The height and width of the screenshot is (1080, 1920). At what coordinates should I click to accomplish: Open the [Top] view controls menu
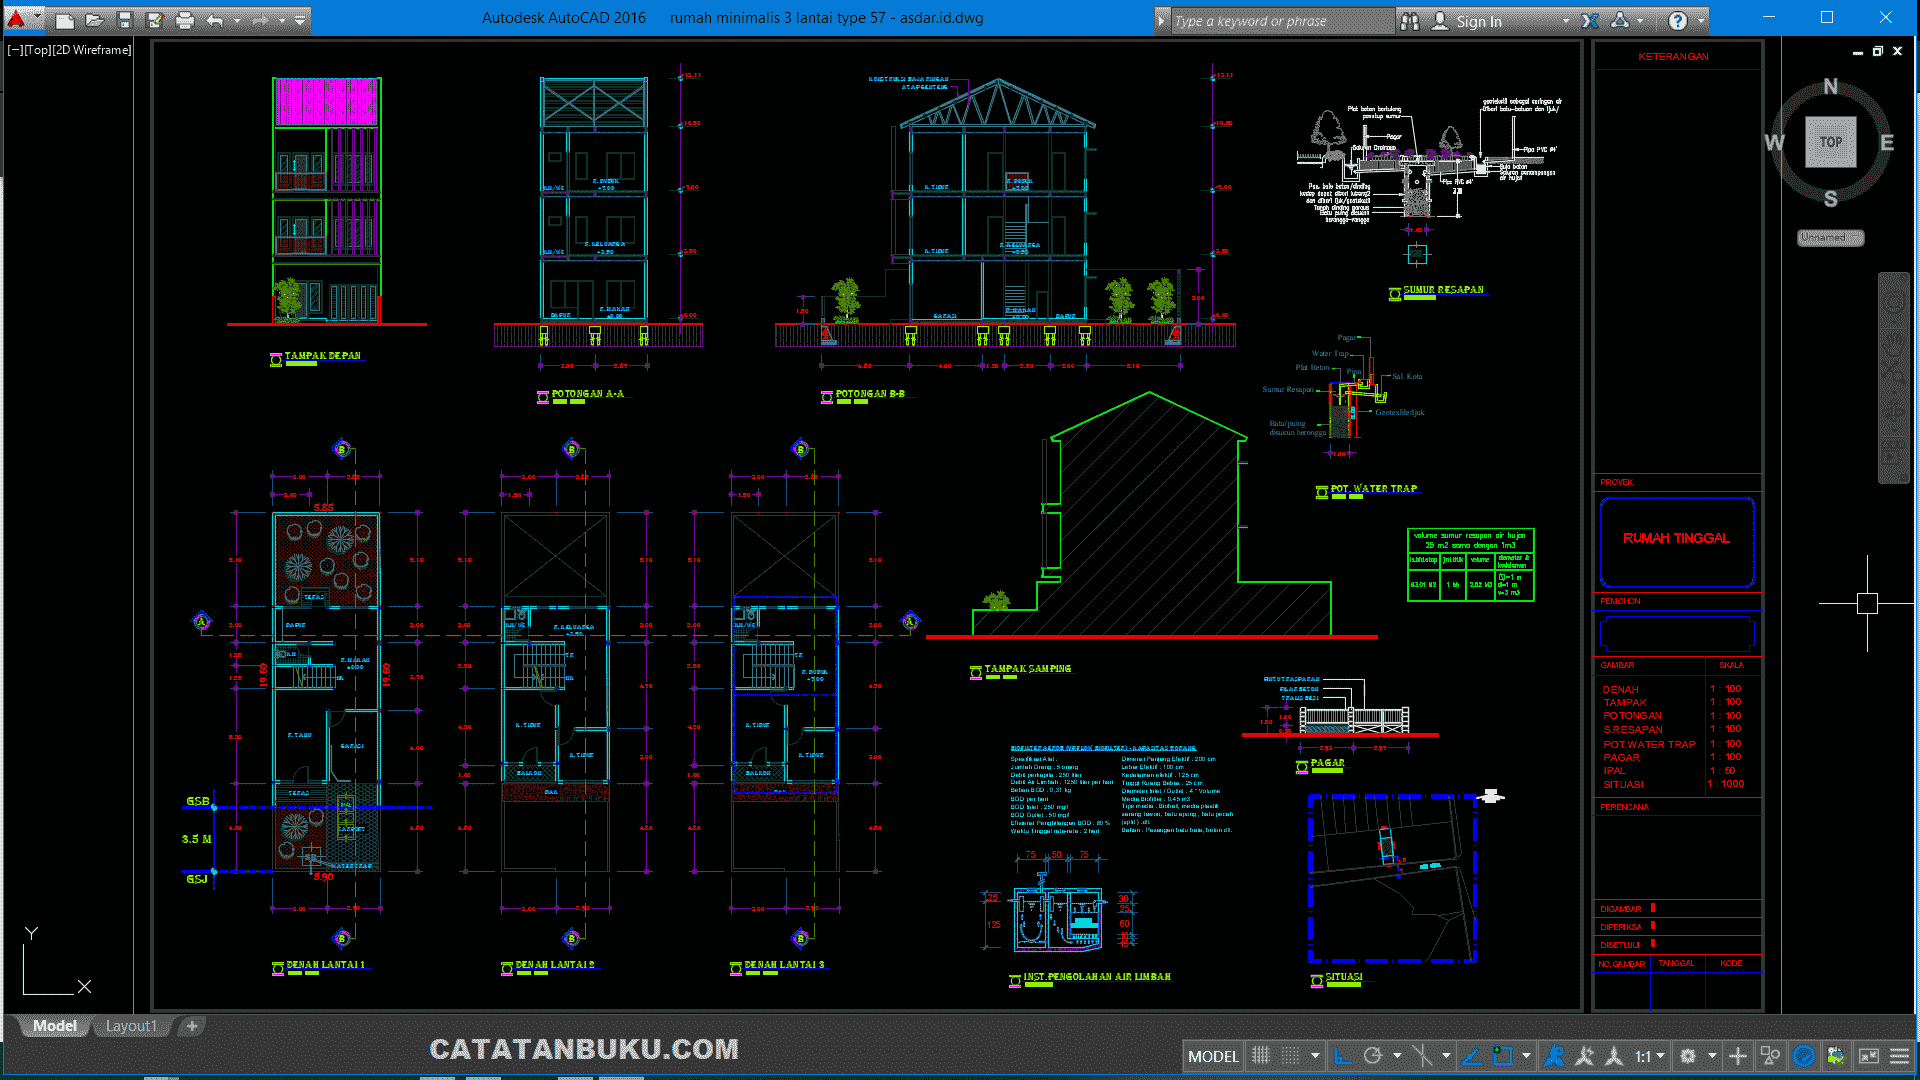click(x=37, y=50)
